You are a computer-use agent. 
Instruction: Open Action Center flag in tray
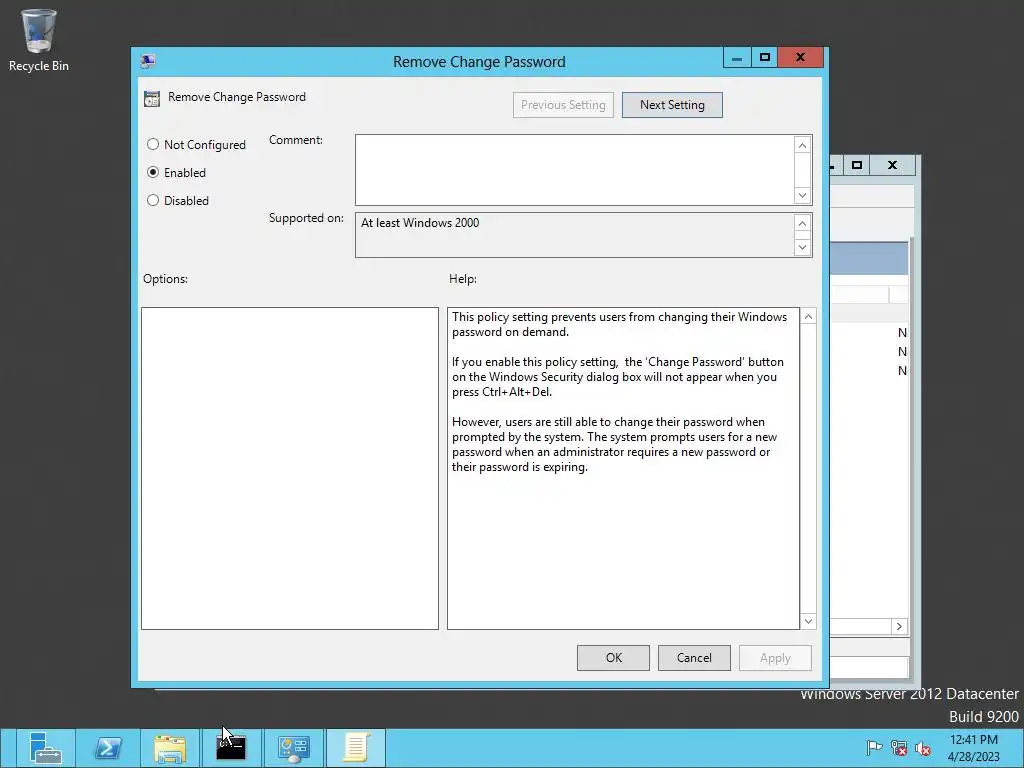[x=874, y=748]
